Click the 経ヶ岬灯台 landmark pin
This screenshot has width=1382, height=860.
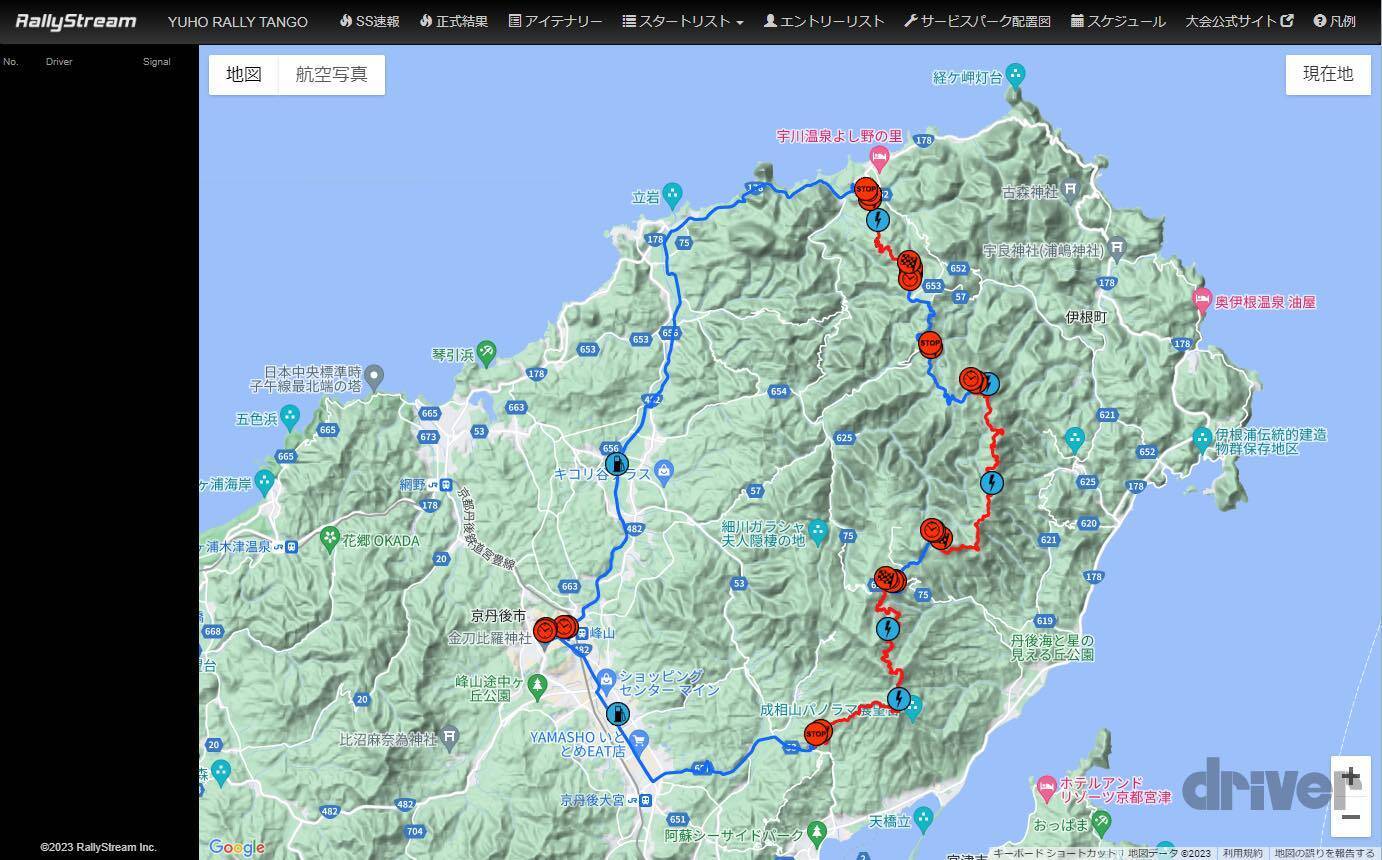(x=1016, y=75)
